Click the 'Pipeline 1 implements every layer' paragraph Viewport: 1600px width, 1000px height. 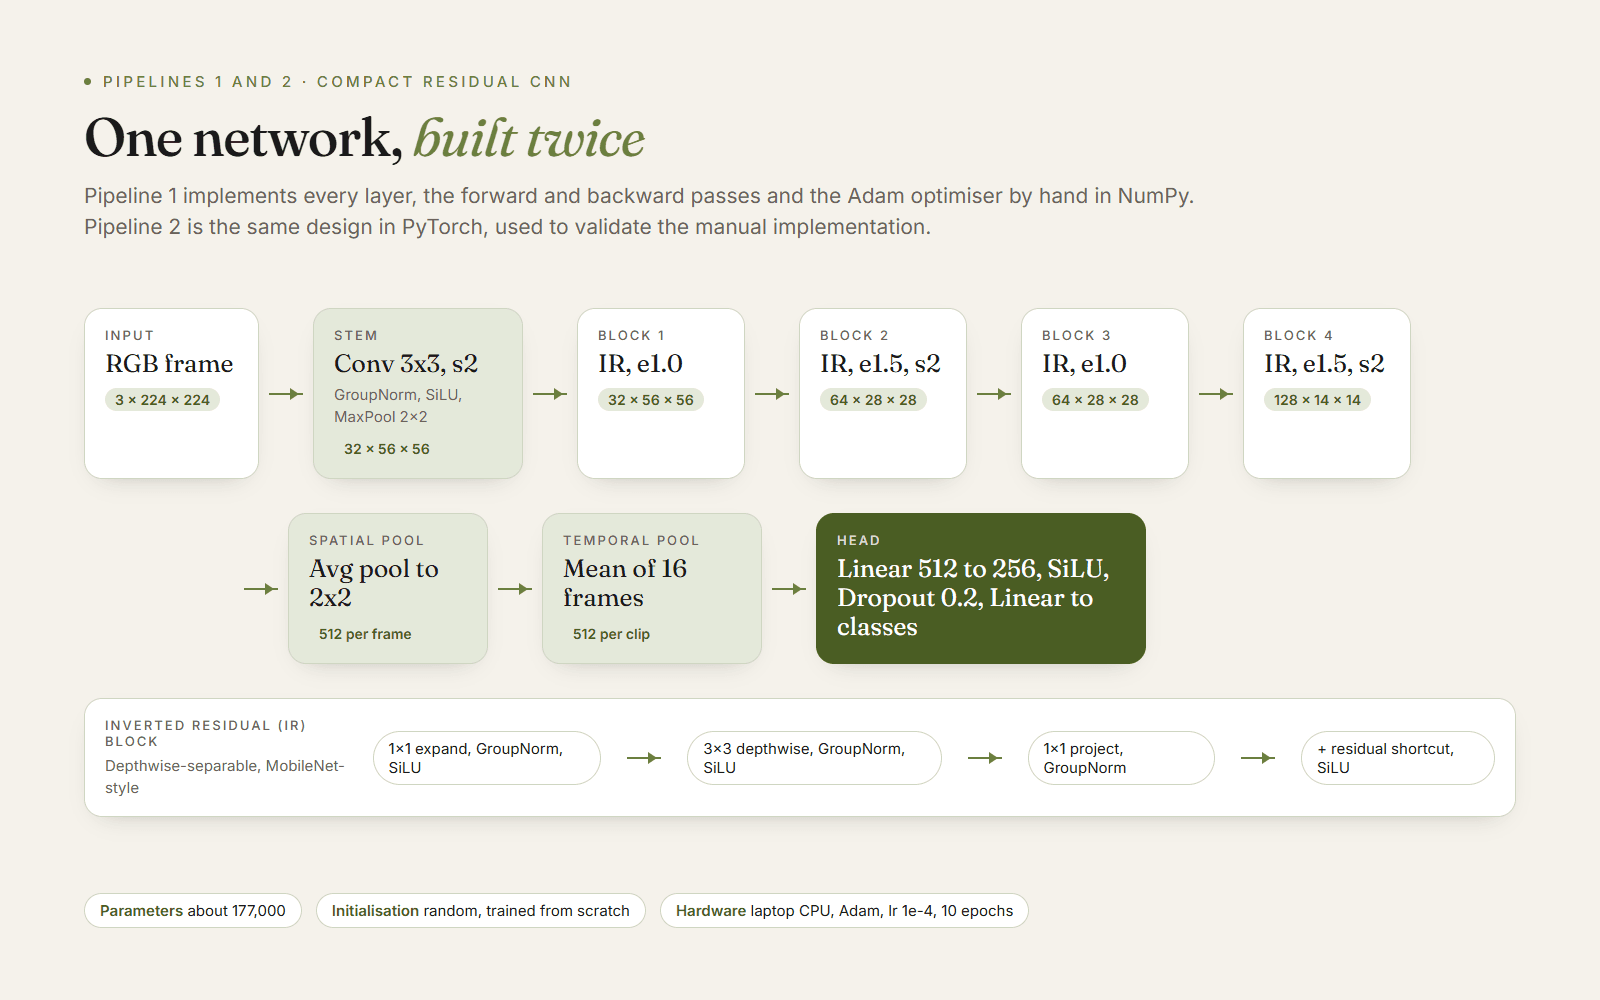639,211
